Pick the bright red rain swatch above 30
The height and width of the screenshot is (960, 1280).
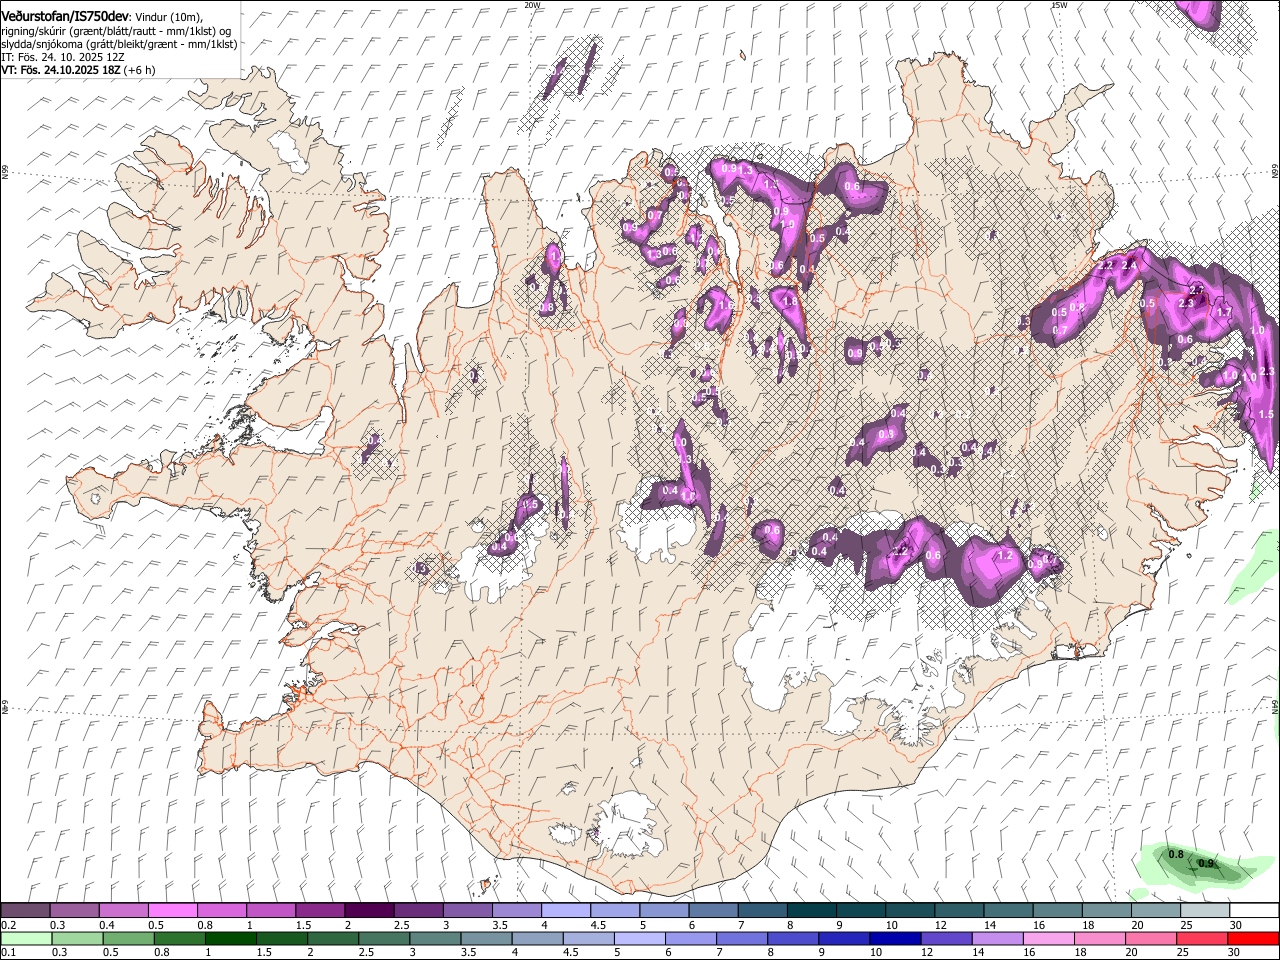pos(1252,938)
